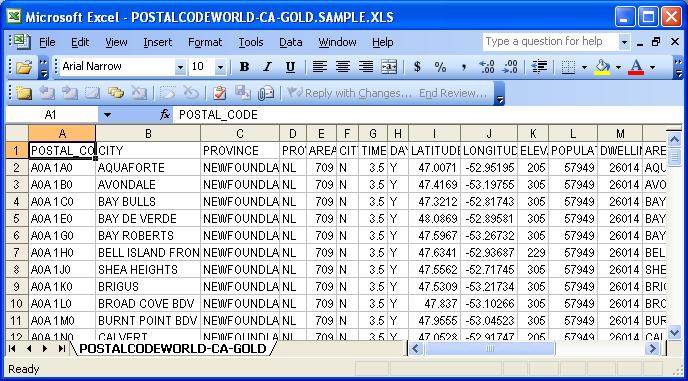This screenshot has height=381, width=688.
Task: Open the Arial Narrow font dropdown
Action: (x=180, y=67)
